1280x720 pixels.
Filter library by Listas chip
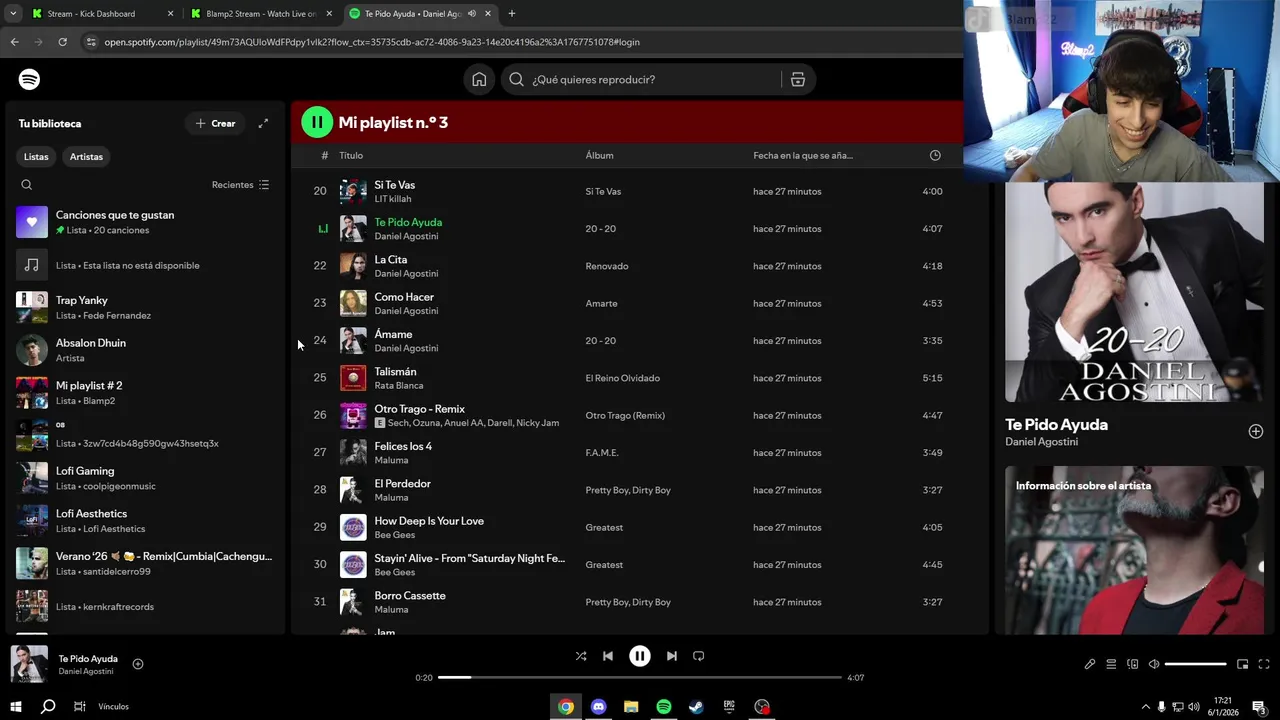point(36,157)
